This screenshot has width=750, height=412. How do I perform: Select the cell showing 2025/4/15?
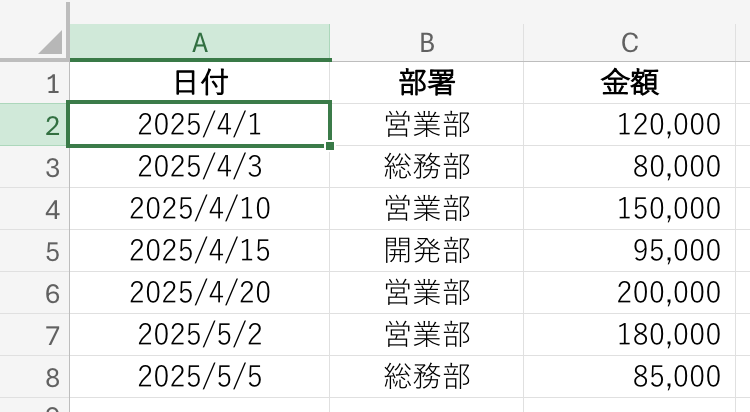click(200, 250)
